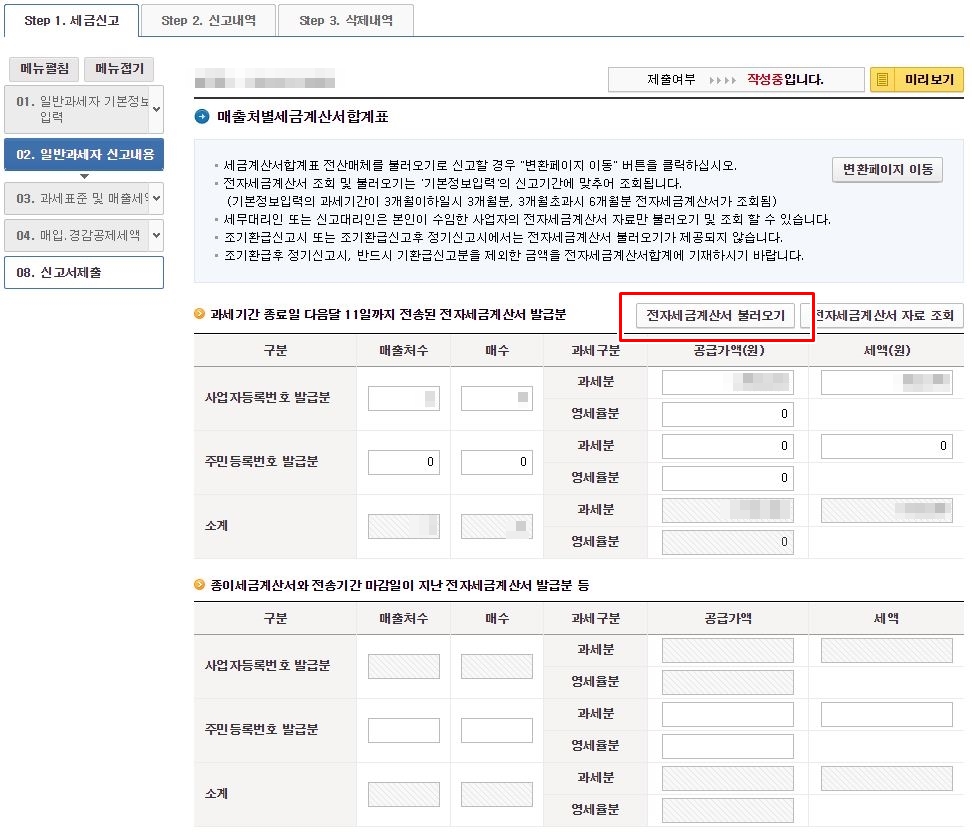Click 매수 field for electronic 사업자등록번호 발급분

click(x=497, y=398)
